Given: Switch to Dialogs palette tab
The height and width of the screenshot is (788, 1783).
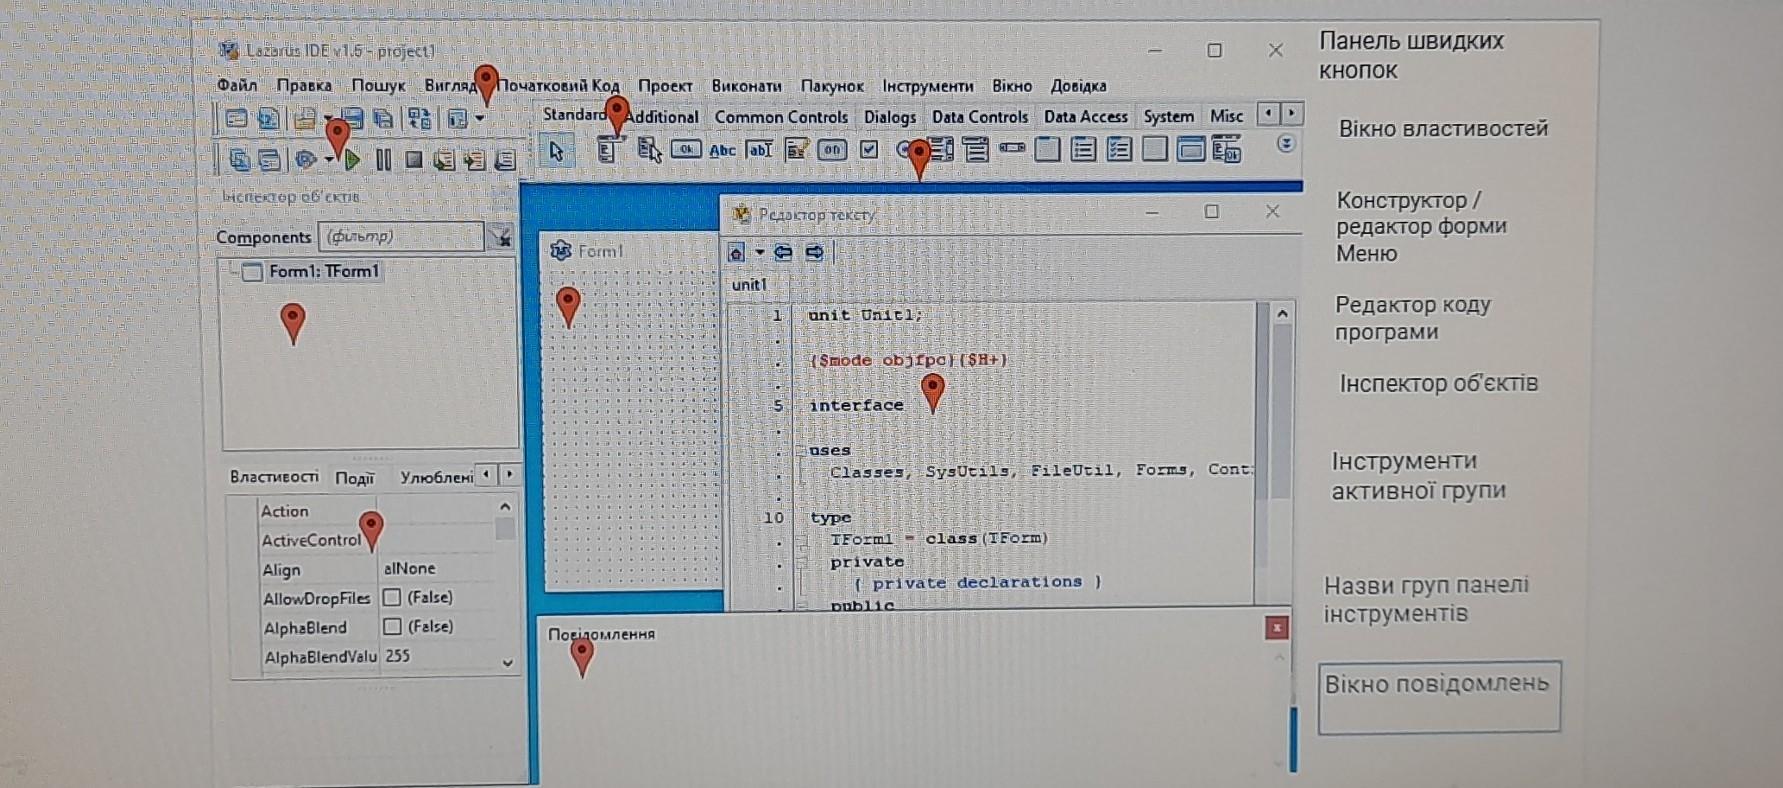Looking at the screenshot, I should pyautogui.click(x=890, y=117).
